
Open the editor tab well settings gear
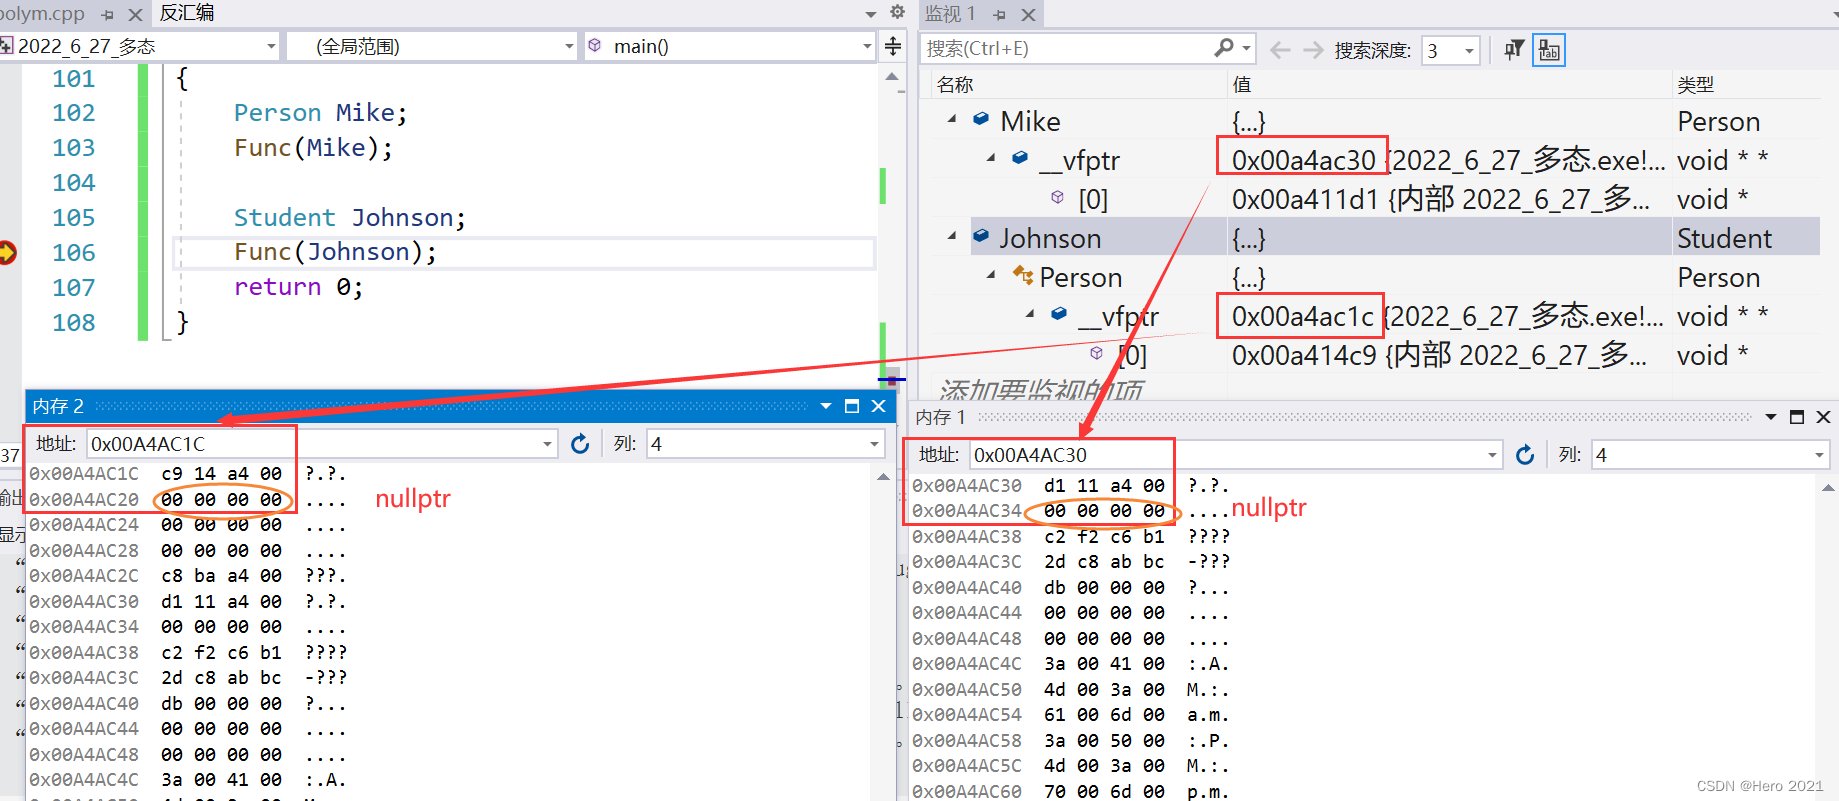897,12
